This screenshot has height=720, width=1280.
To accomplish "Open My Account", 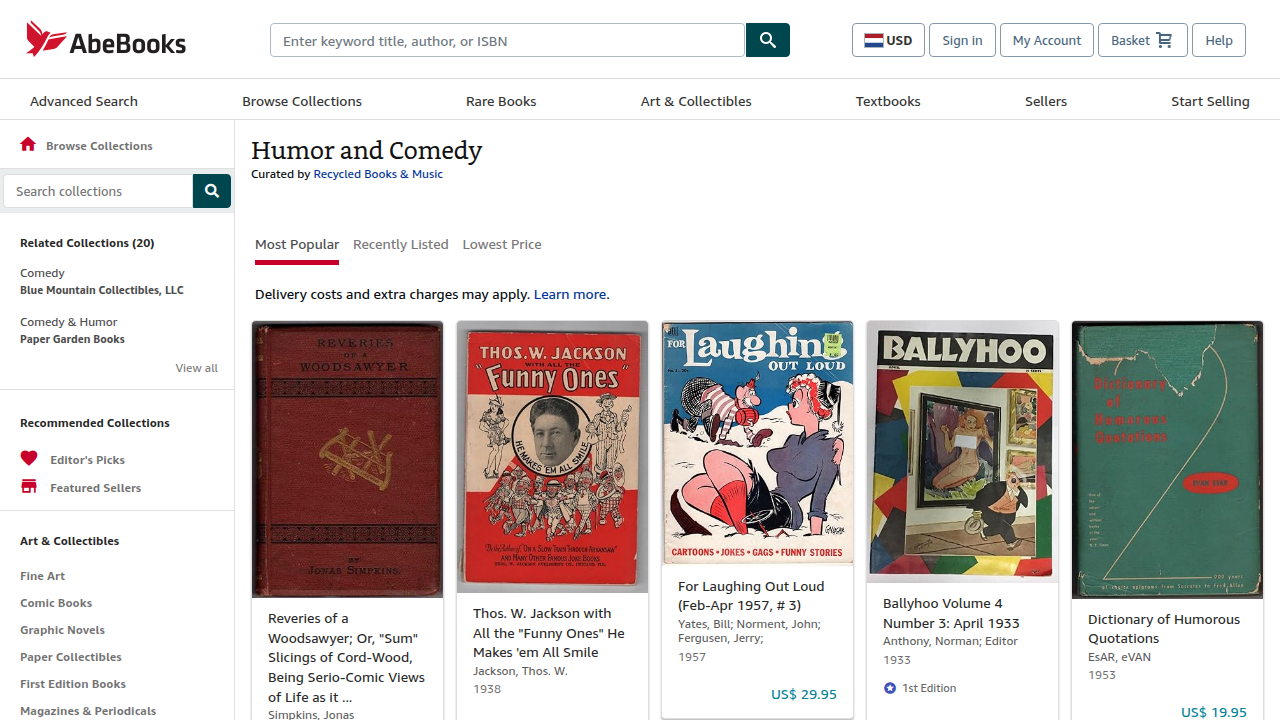I will click(1047, 40).
